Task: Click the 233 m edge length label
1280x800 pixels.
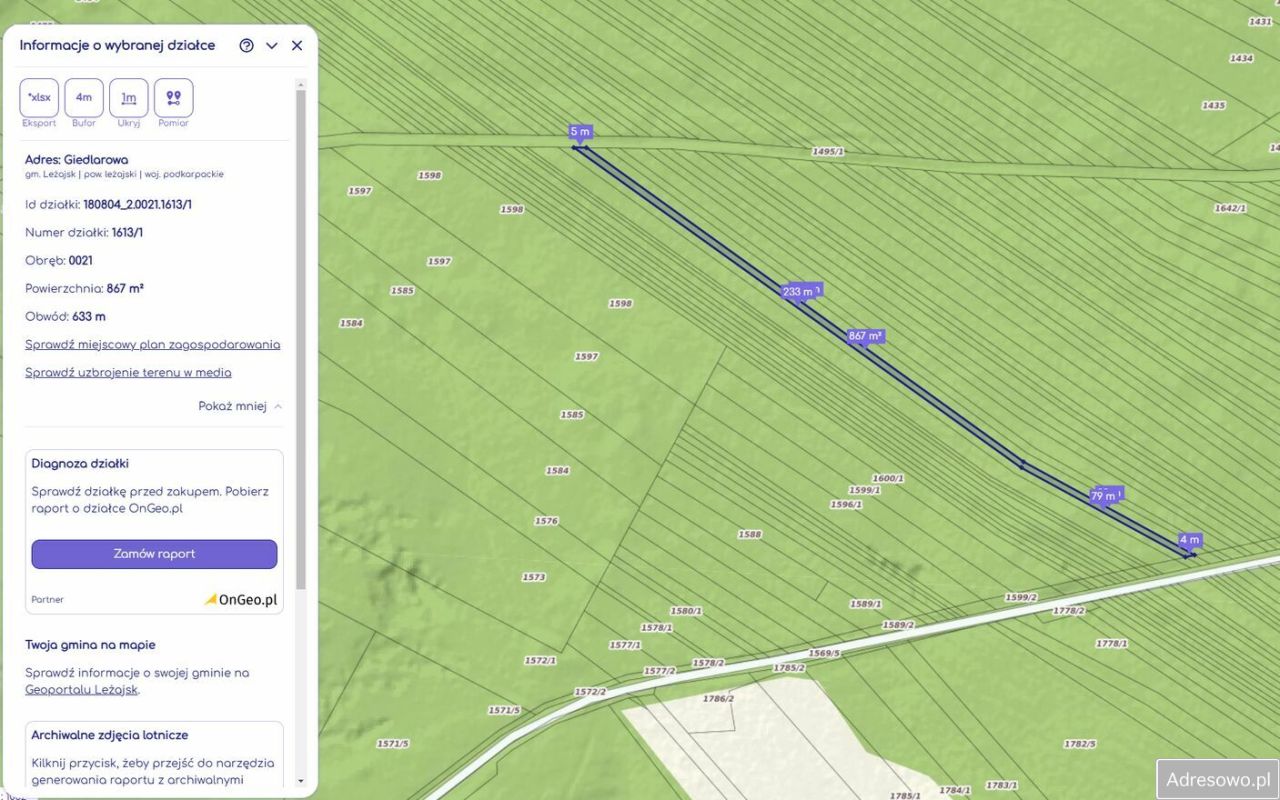Action: click(800, 291)
